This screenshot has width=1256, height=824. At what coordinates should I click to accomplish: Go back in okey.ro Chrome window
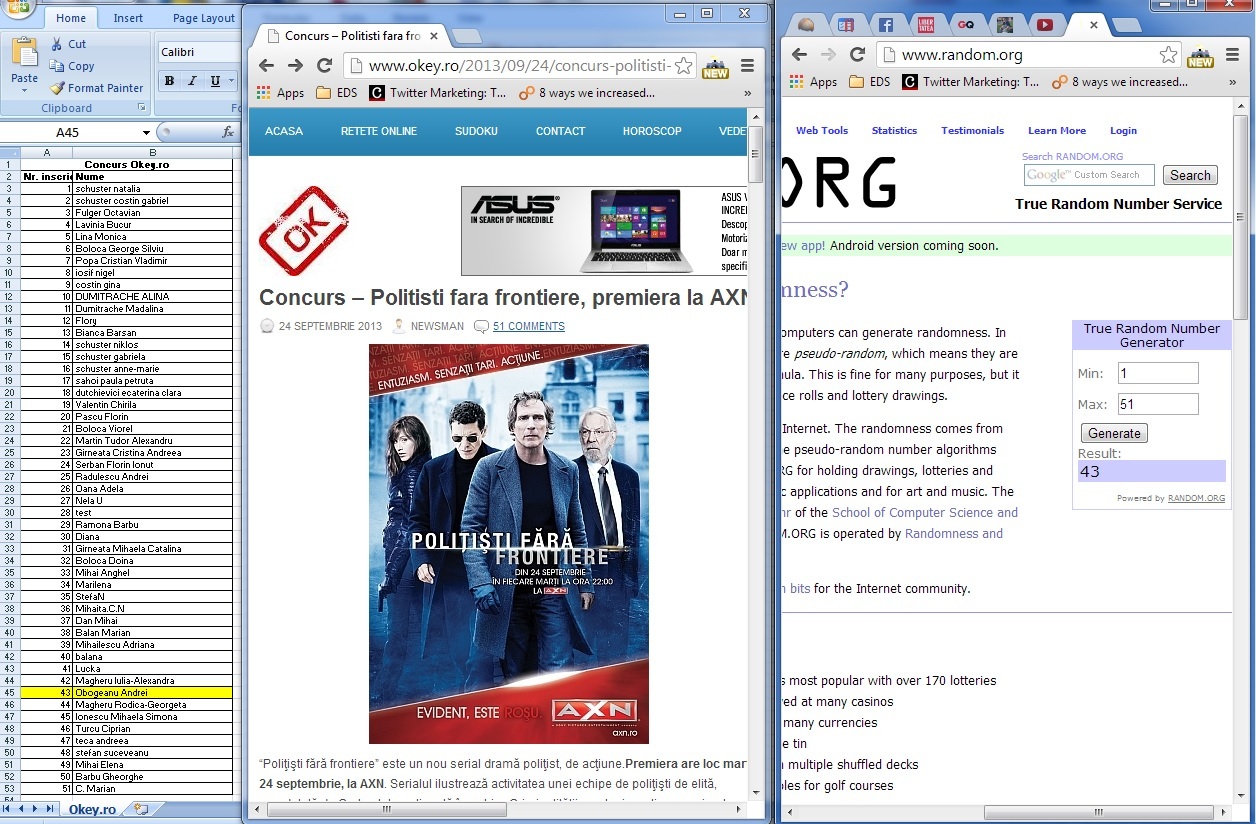coord(266,66)
